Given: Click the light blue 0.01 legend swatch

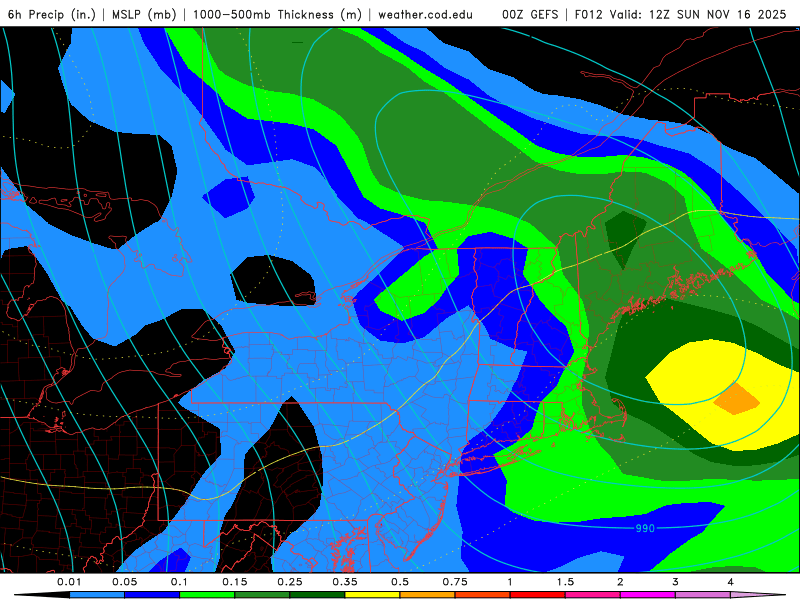Looking at the screenshot, I should click(x=97, y=595).
